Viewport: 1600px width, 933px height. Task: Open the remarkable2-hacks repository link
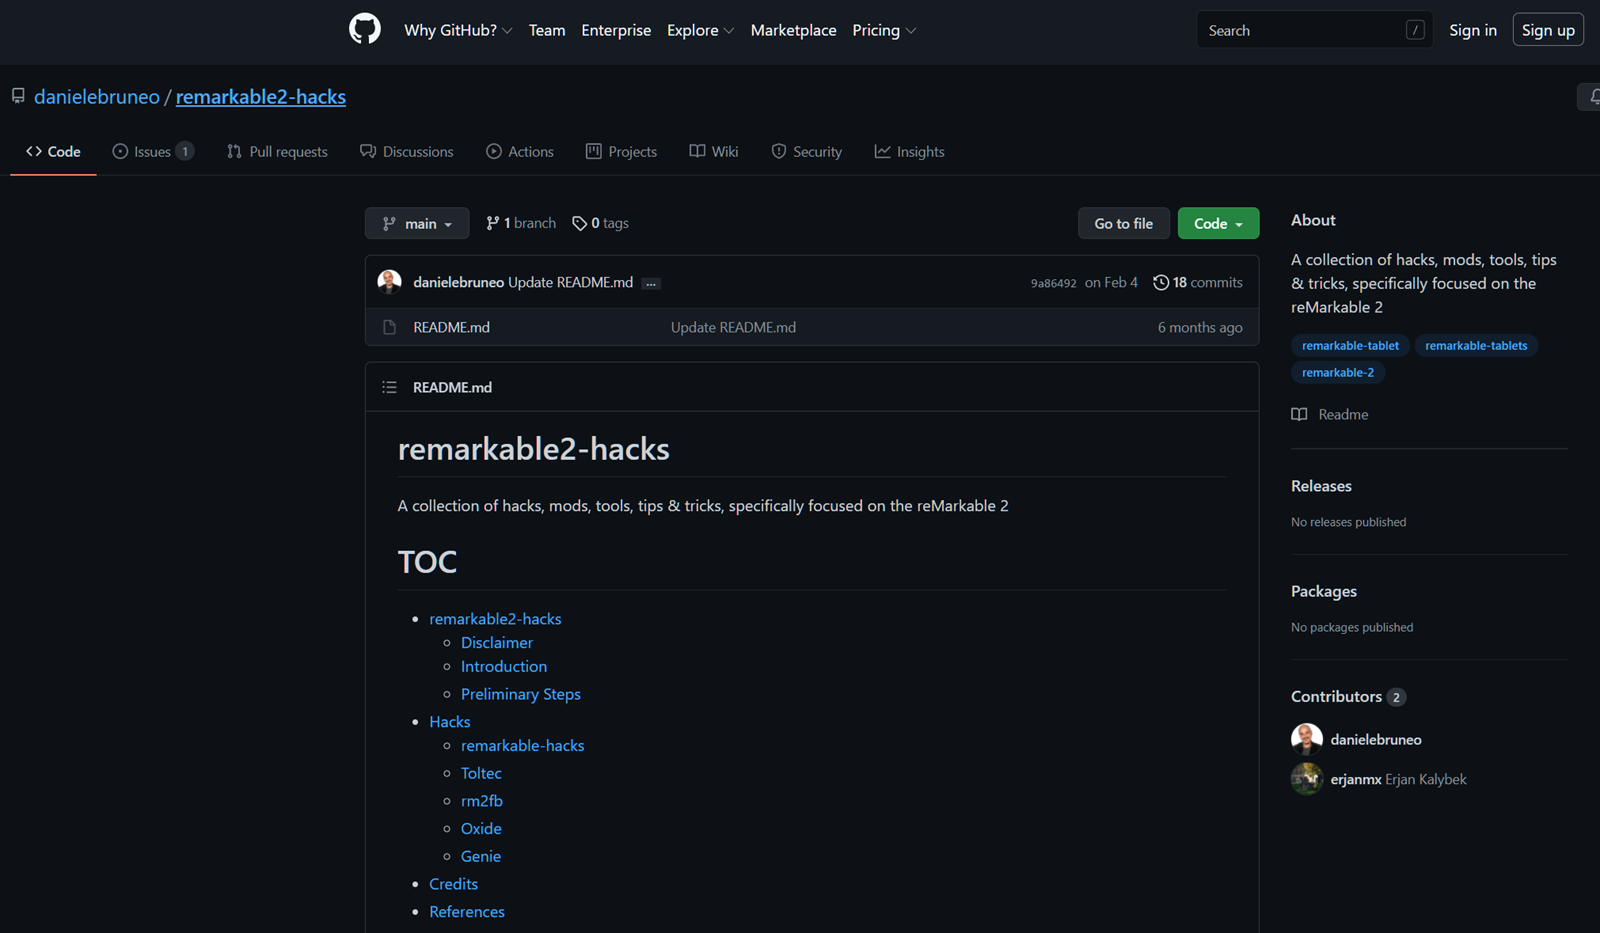[x=261, y=96]
